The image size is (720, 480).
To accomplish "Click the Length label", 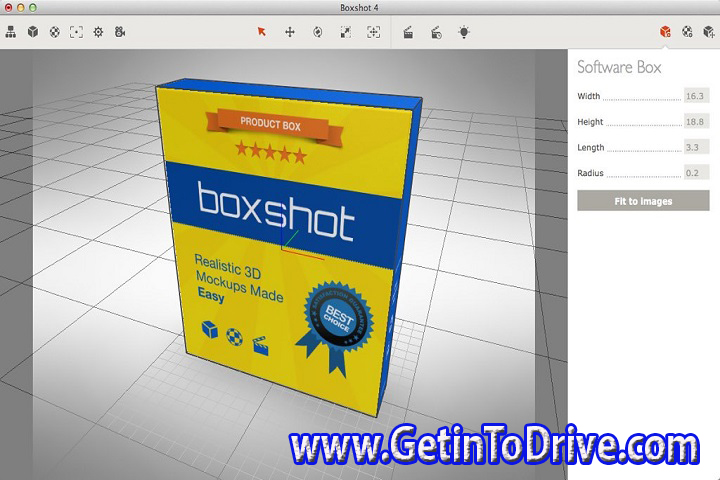I will (x=591, y=147).
